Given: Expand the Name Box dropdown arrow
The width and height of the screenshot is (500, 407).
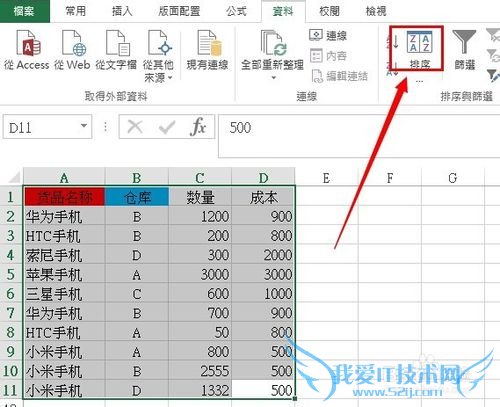Looking at the screenshot, I should 84,126.
